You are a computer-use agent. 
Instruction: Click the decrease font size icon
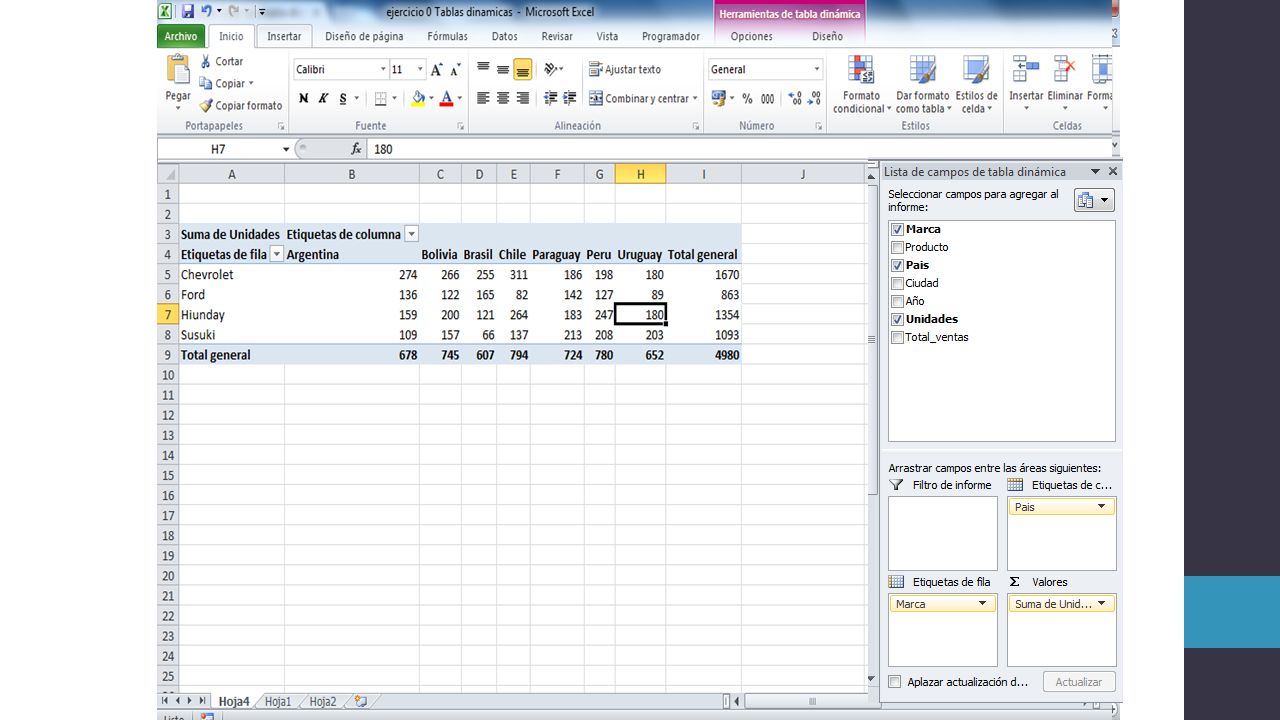tap(455, 70)
